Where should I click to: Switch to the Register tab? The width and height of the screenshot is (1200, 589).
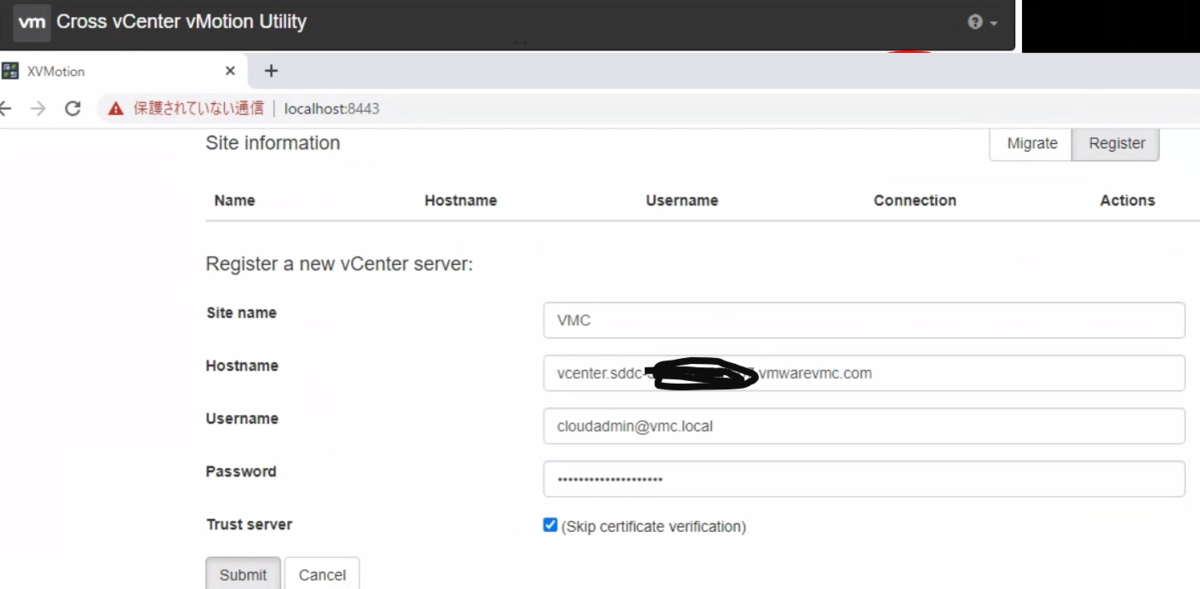coord(1116,143)
